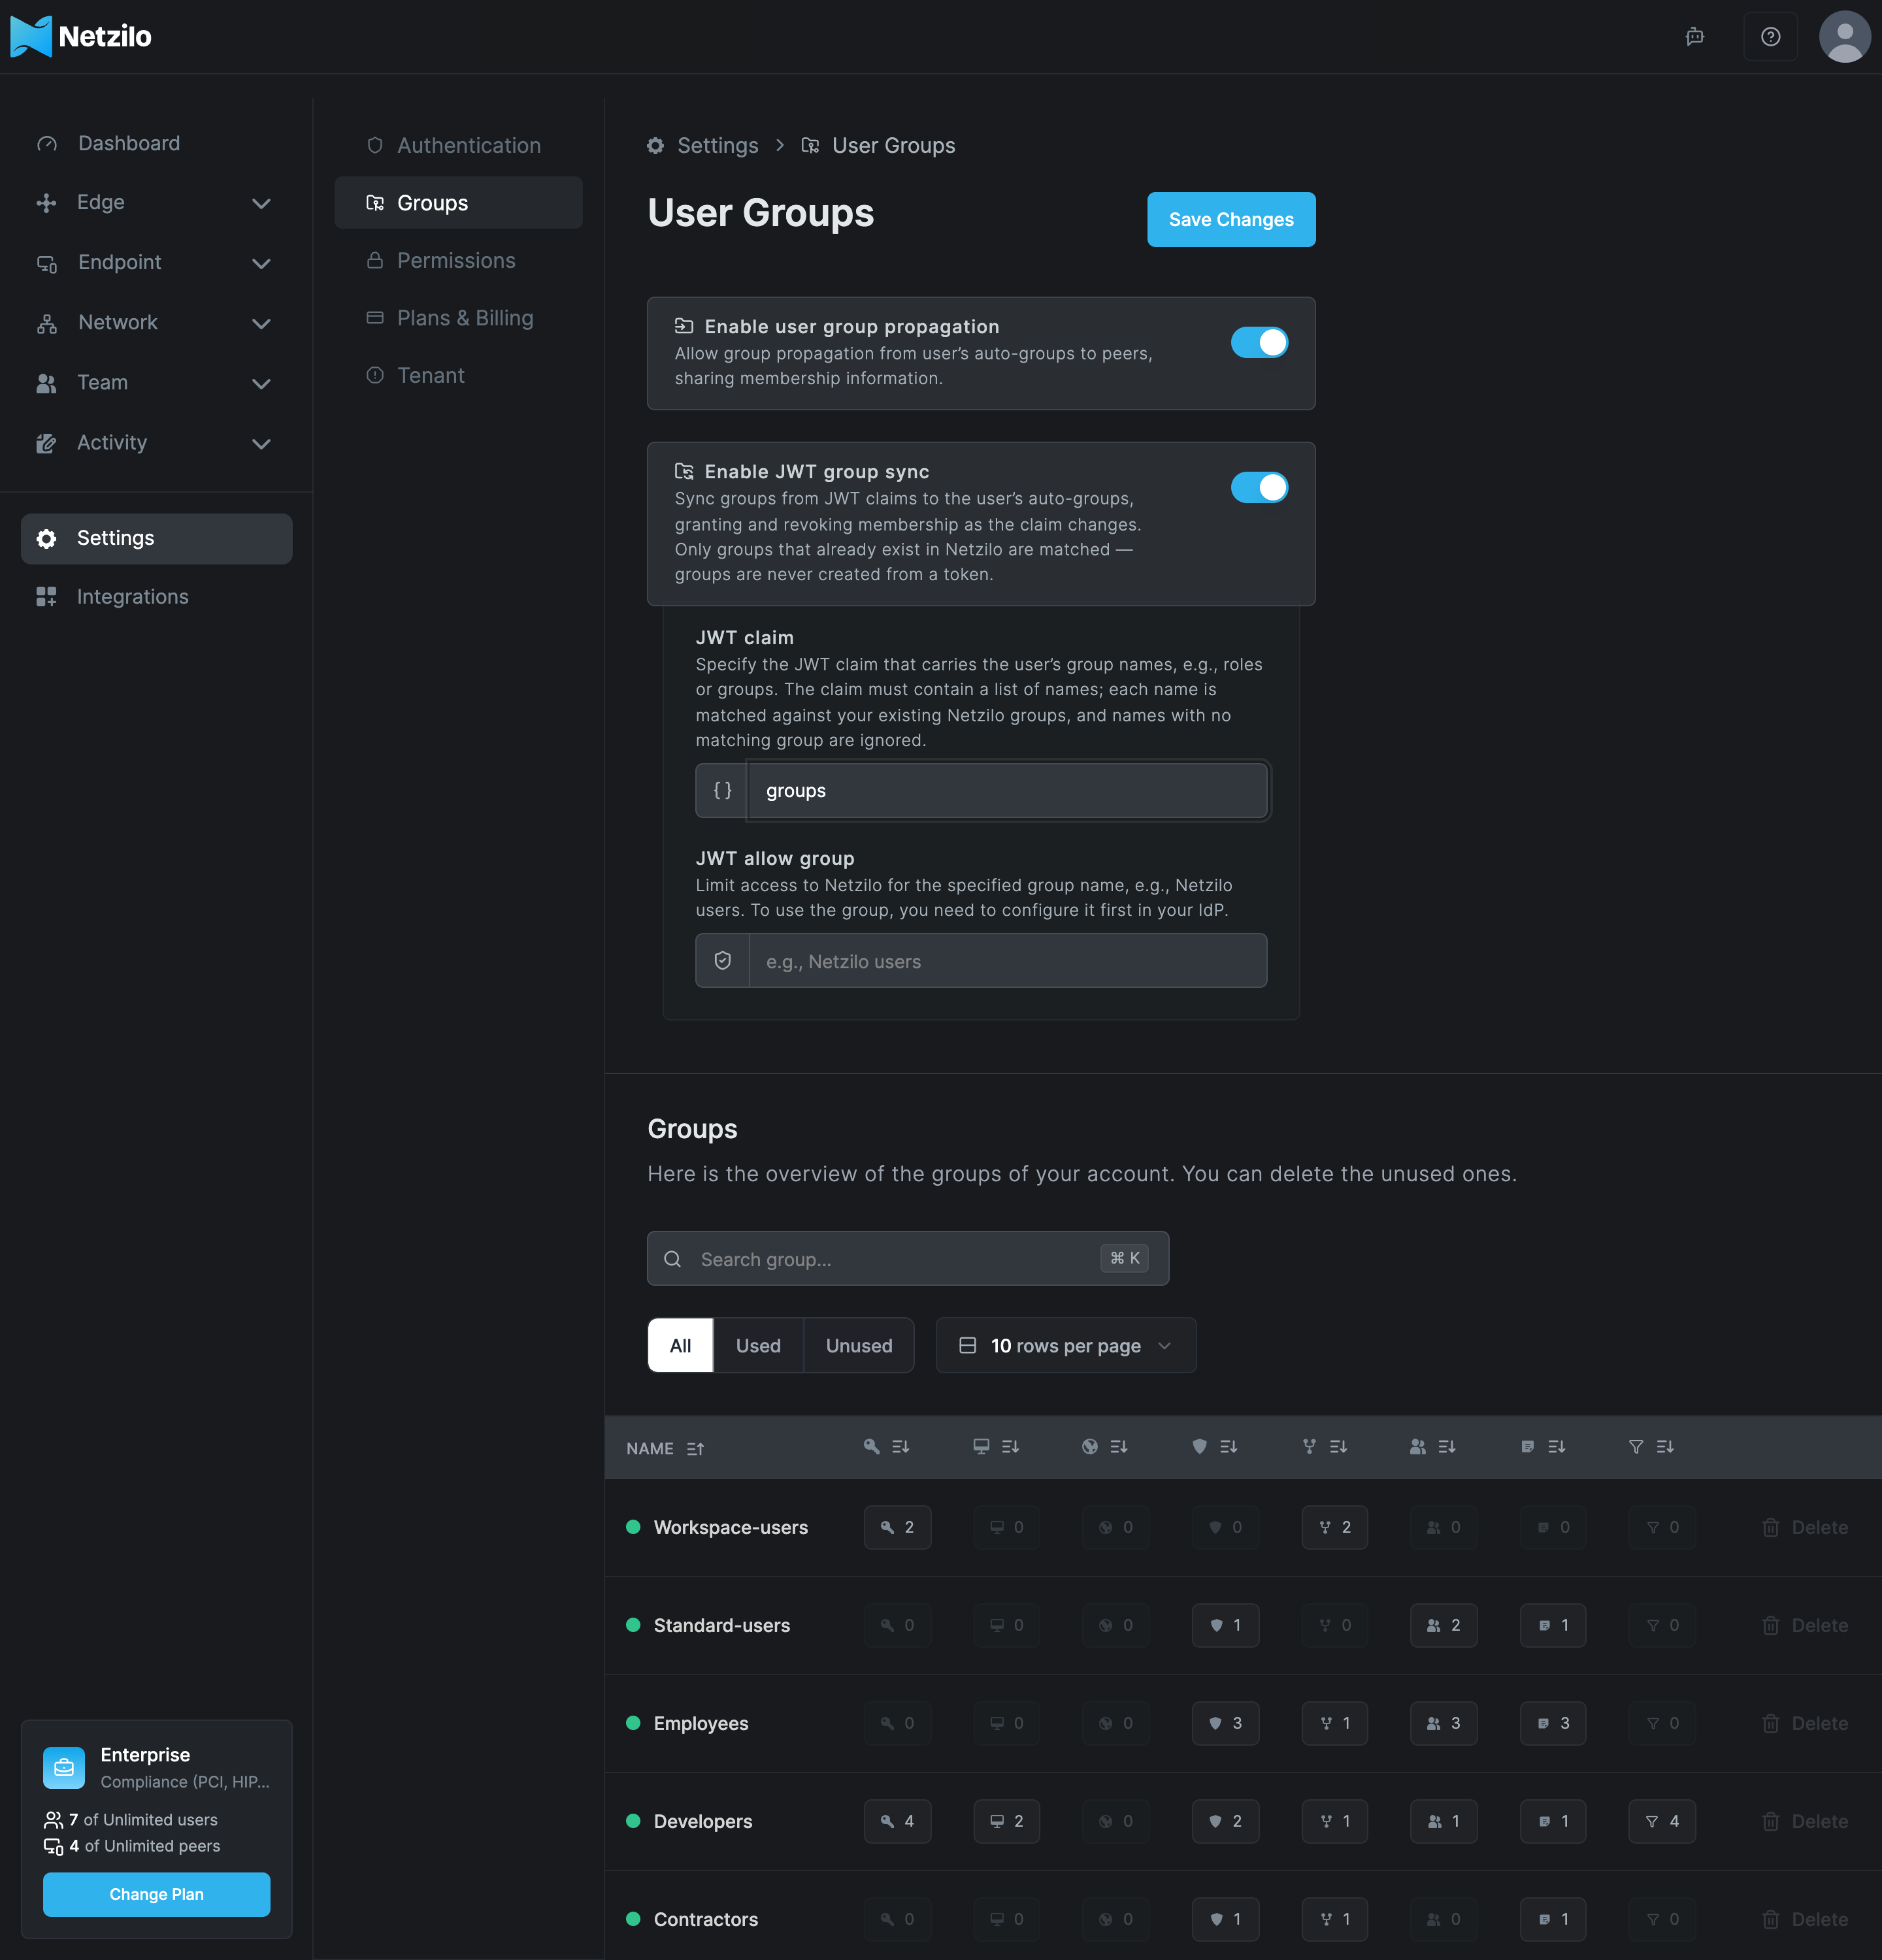The height and width of the screenshot is (1960, 1882).
Task: Delete the Workspace-users group
Action: (x=1804, y=1527)
